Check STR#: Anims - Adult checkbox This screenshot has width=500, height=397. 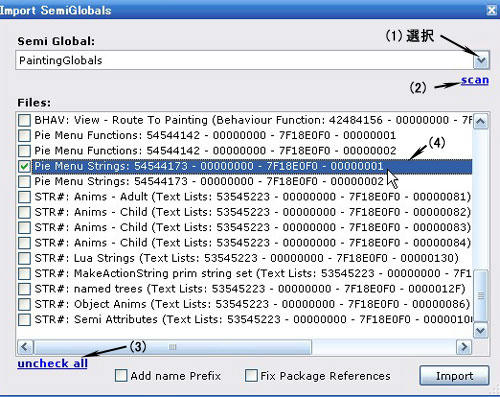(24, 197)
